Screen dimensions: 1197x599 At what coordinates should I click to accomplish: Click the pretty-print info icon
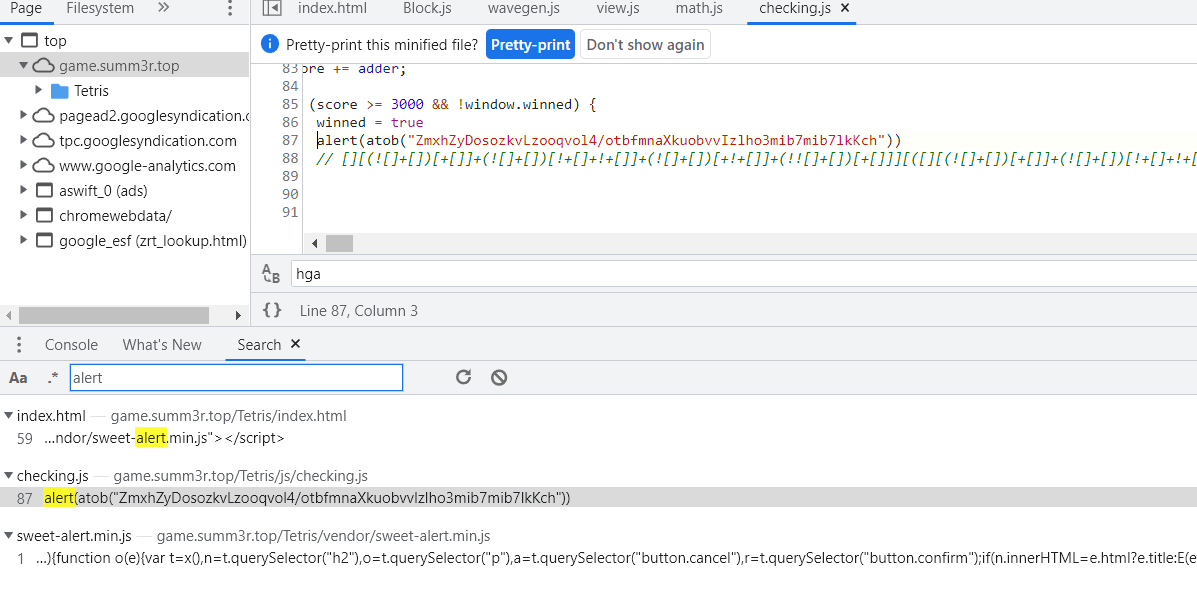269,44
